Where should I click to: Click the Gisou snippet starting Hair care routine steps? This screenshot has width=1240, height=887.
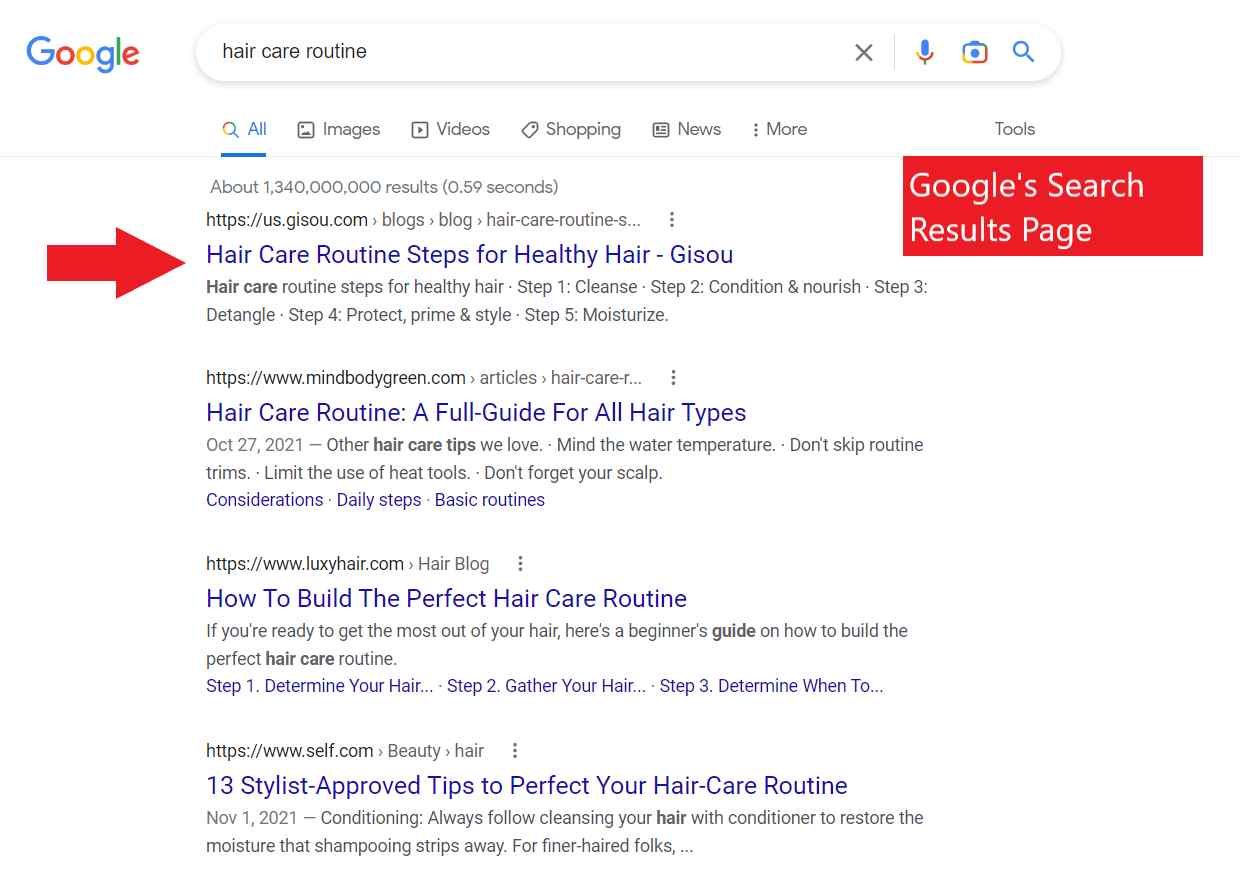(567, 301)
